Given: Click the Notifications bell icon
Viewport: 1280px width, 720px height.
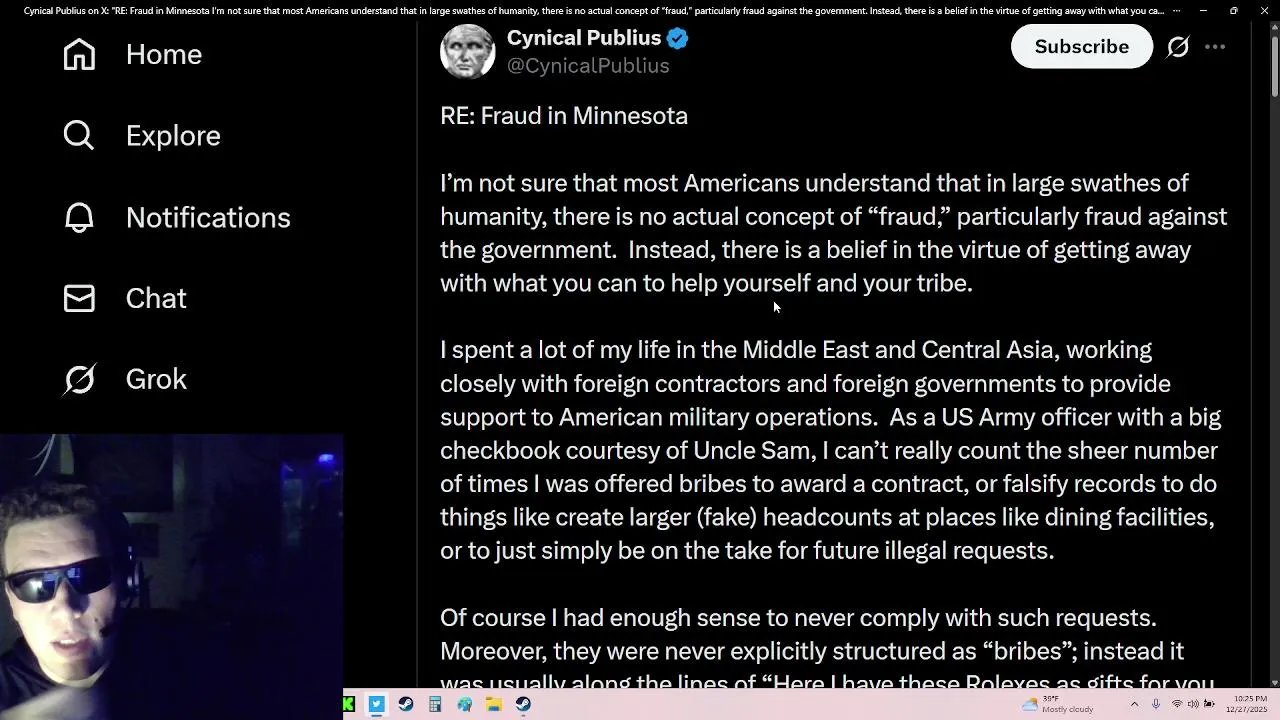Looking at the screenshot, I should click(x=79, y=217).
